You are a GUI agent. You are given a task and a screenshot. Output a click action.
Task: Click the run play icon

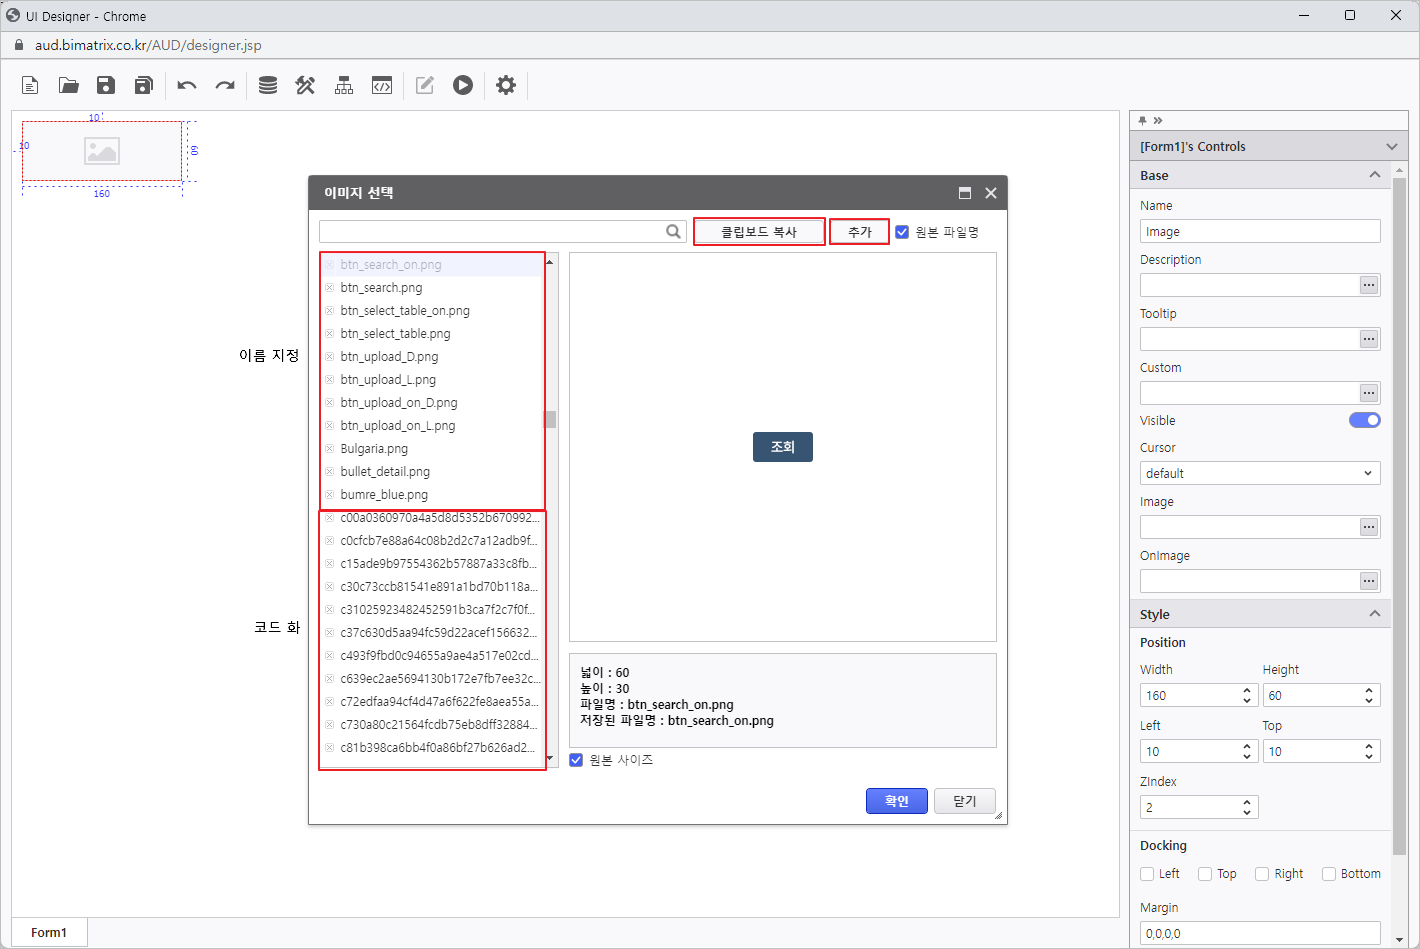tap(462, 86)
